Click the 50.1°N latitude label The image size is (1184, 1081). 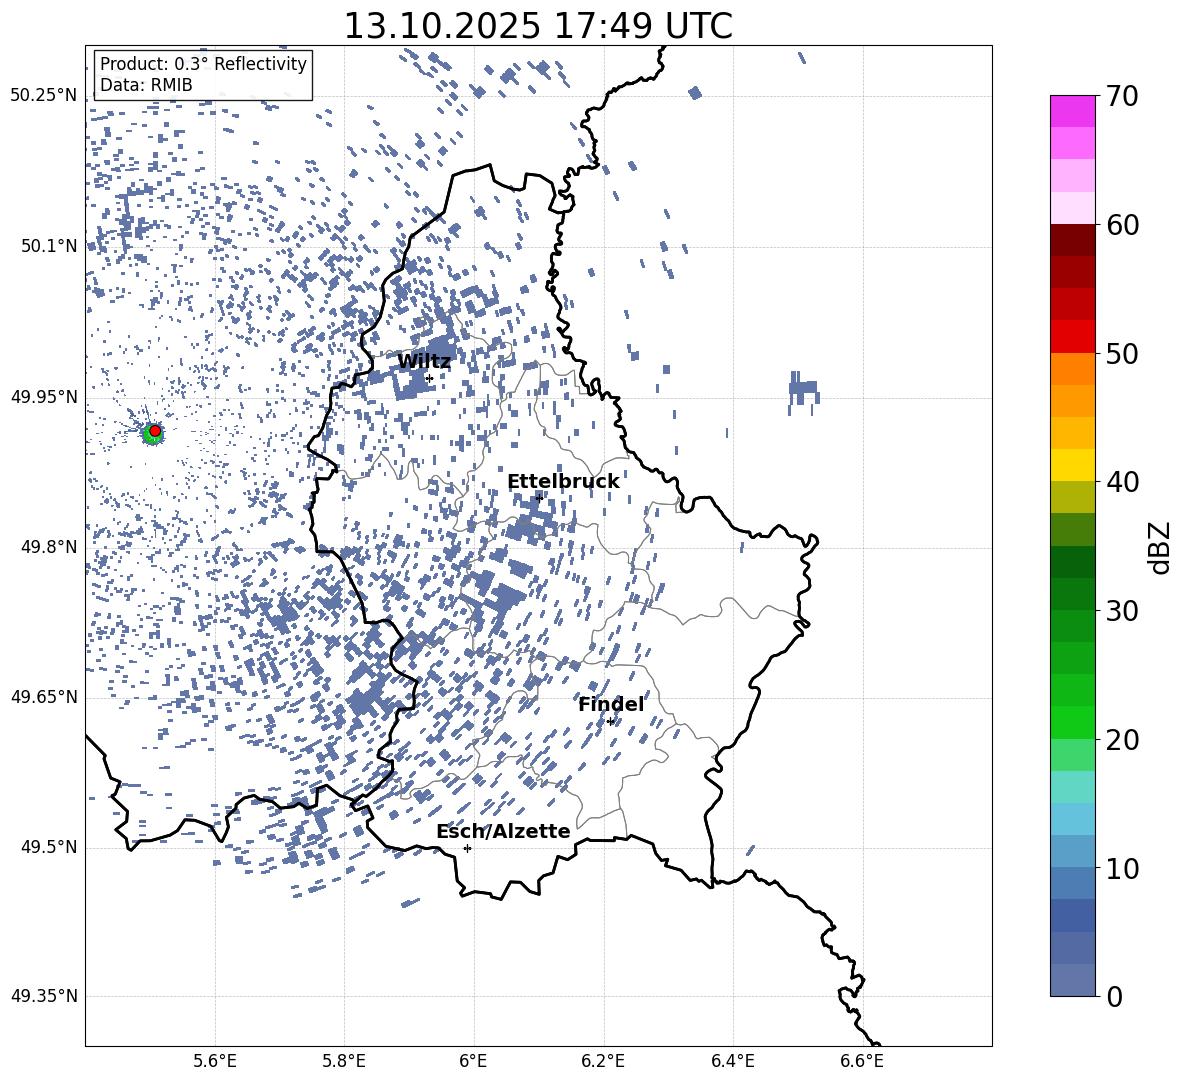pyautogui.click(x=49, y=246)
